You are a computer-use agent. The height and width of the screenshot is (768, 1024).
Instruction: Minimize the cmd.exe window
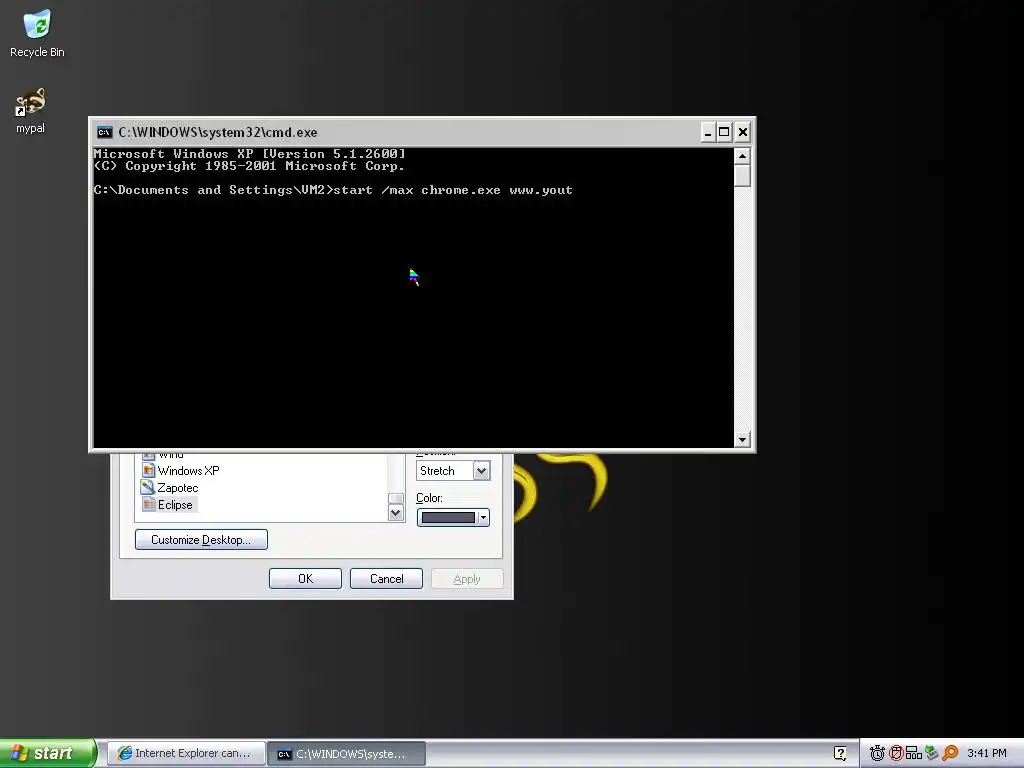708,133
